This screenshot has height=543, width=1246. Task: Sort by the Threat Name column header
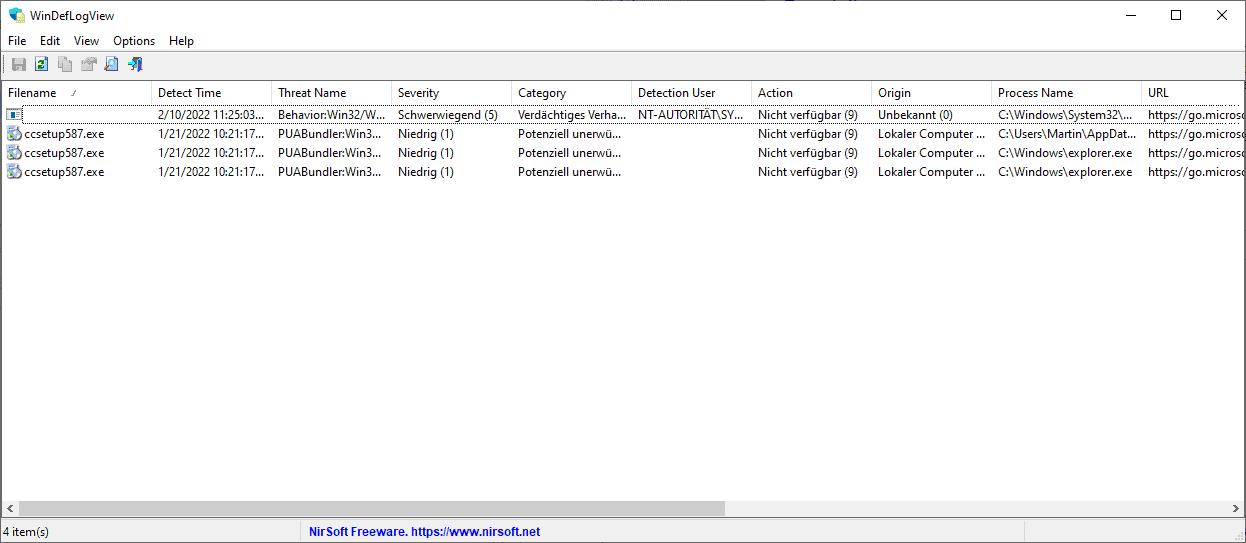332,93
